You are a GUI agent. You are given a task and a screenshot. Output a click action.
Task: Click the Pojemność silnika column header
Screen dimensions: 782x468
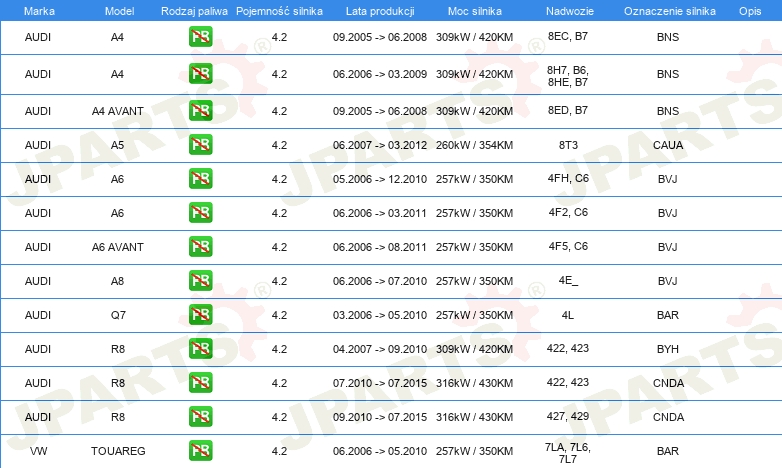pyautogui.click(x=279, y=11)
